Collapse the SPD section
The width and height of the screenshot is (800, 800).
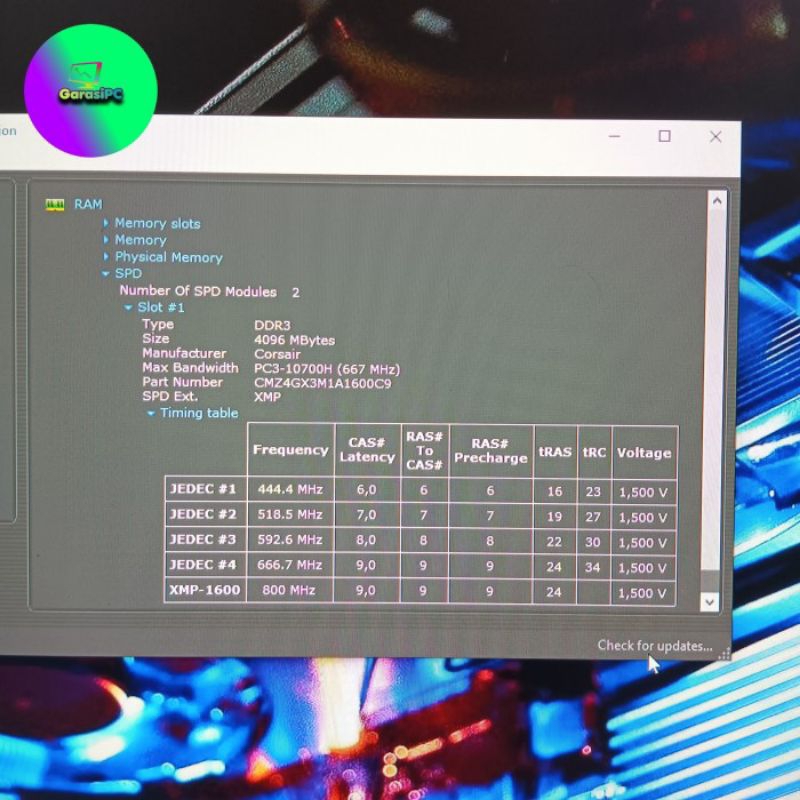coord(106,273)
